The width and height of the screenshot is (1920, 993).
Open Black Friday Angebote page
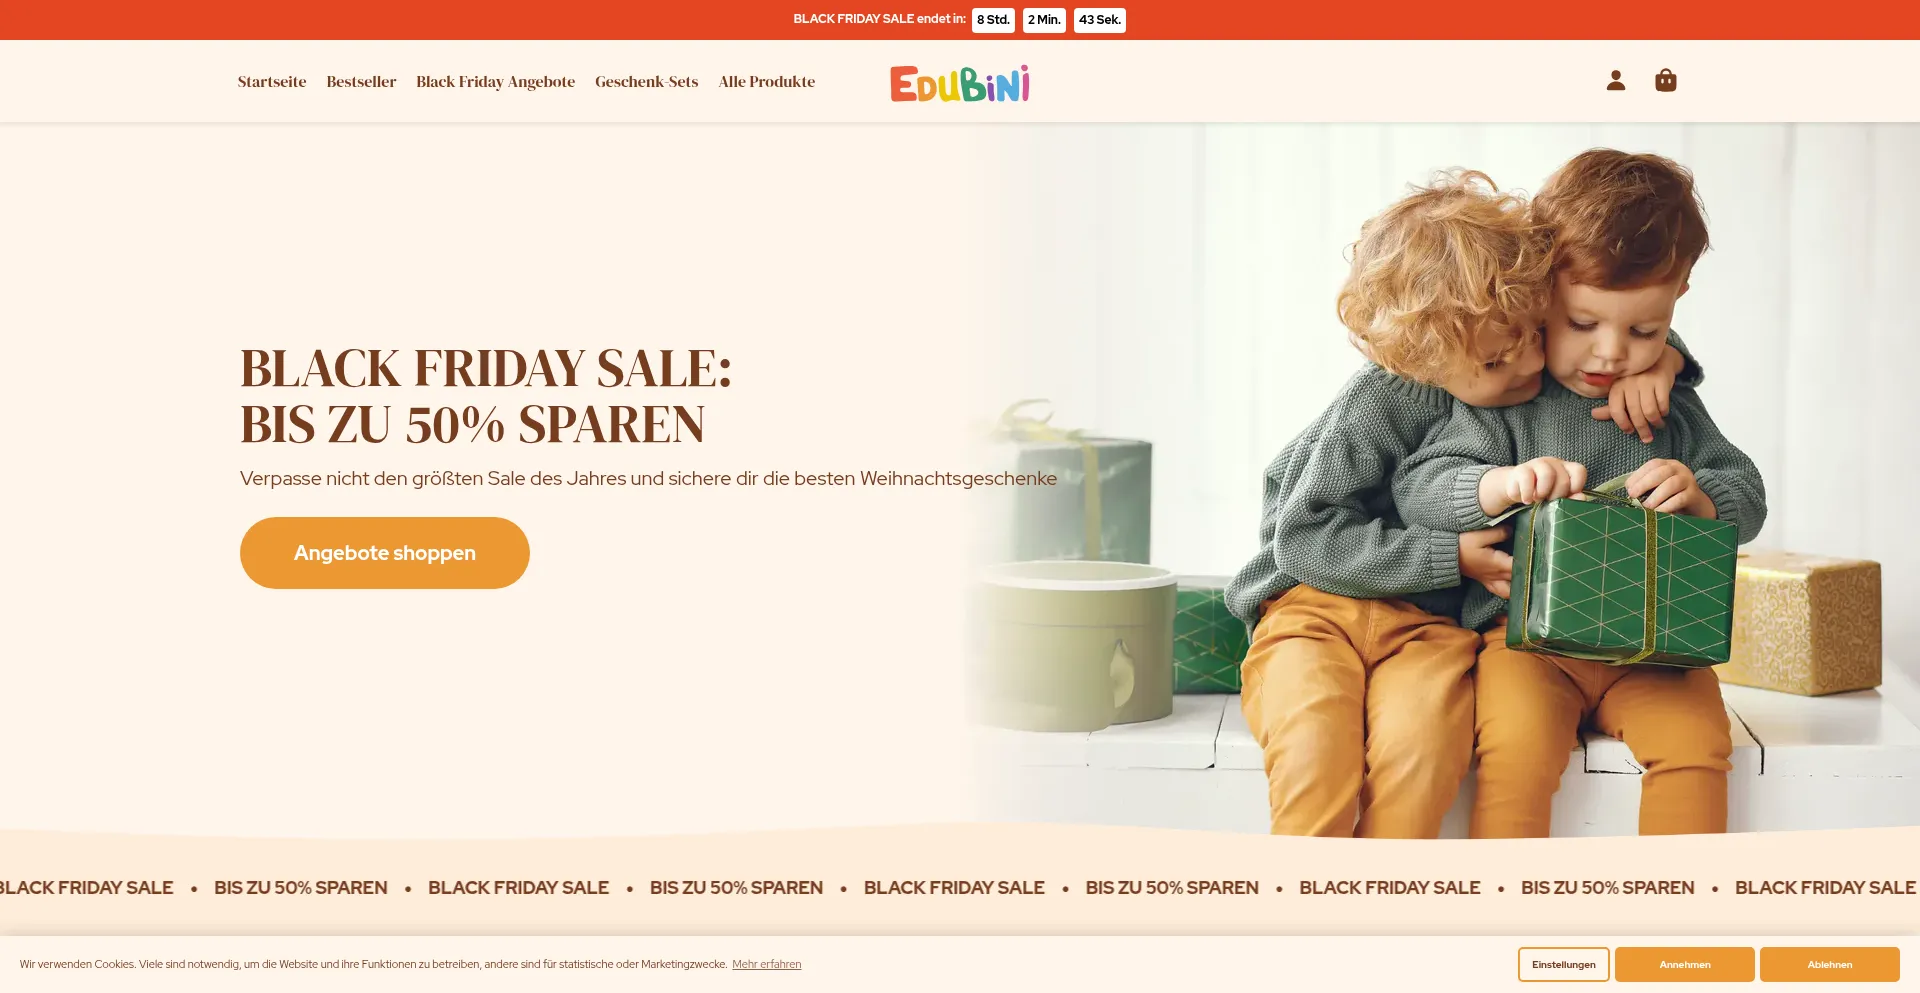[496, 82]
